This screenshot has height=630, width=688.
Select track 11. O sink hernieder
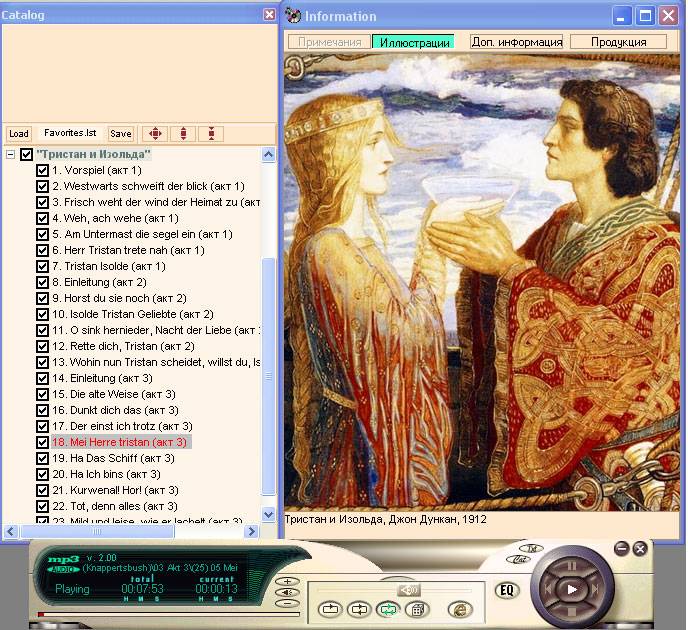(x=156, y=330)
